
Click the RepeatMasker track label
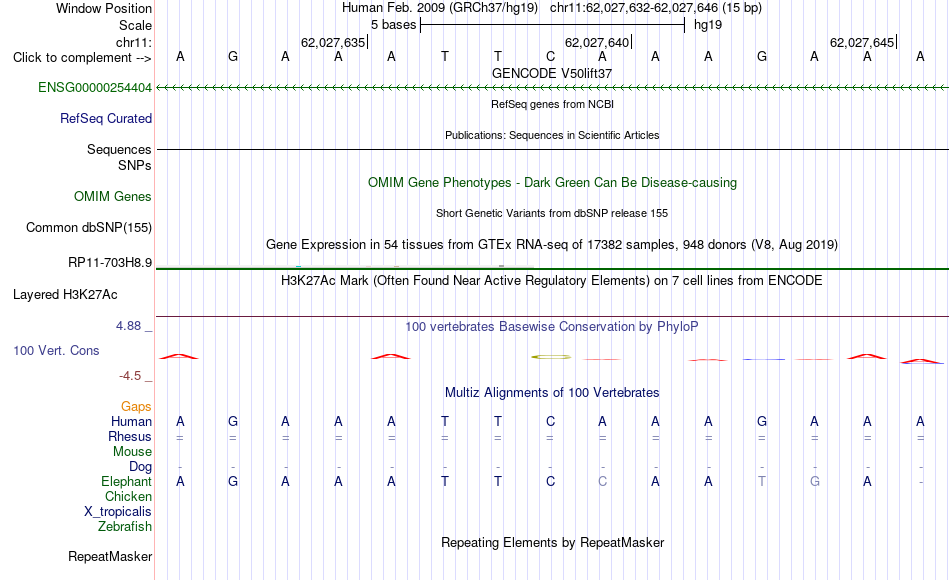pyautogui.click(x=110, y=556)
